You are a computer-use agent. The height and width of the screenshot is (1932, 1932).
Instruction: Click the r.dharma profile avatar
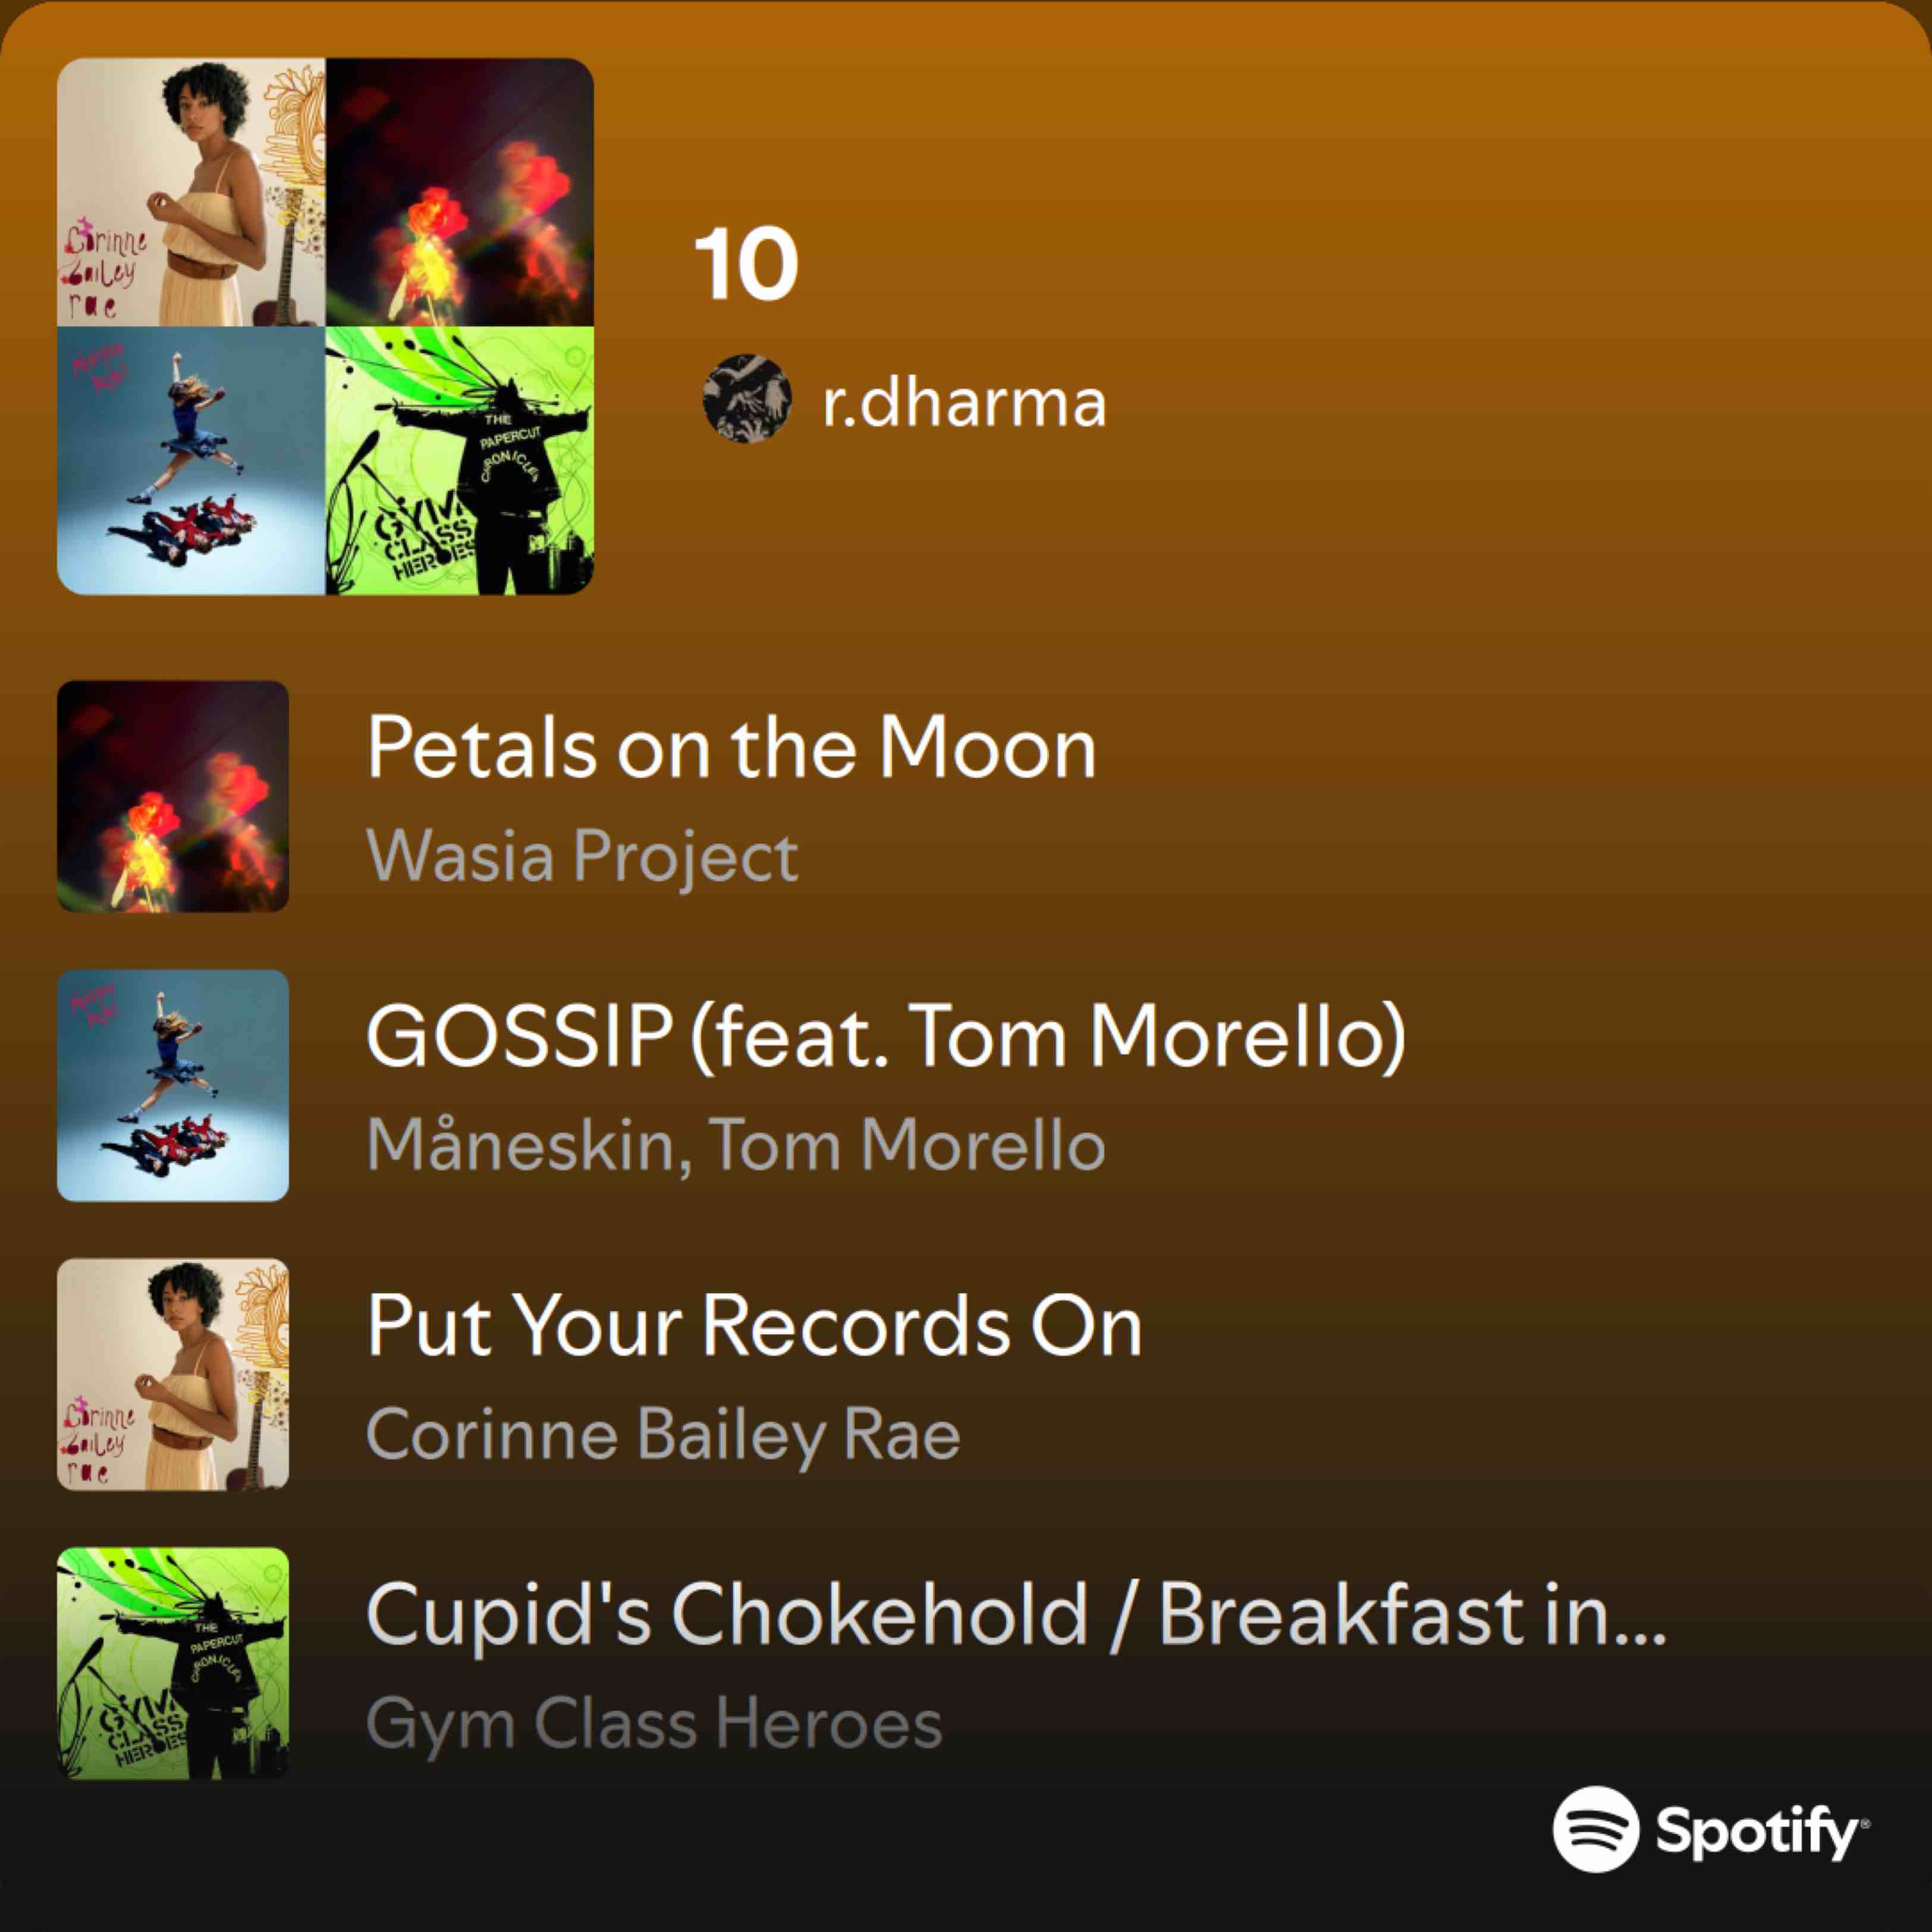click(747, 398)
